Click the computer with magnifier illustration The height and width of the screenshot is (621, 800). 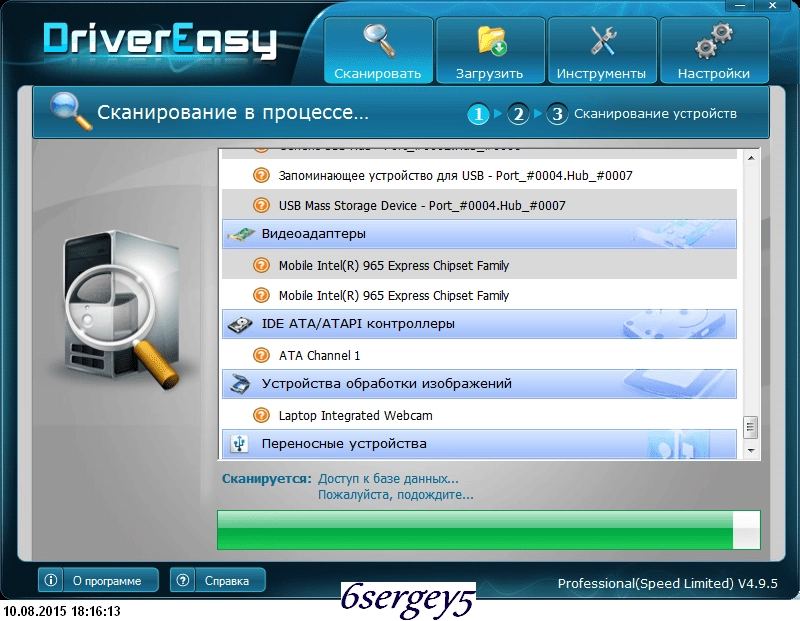click(120, 310)
